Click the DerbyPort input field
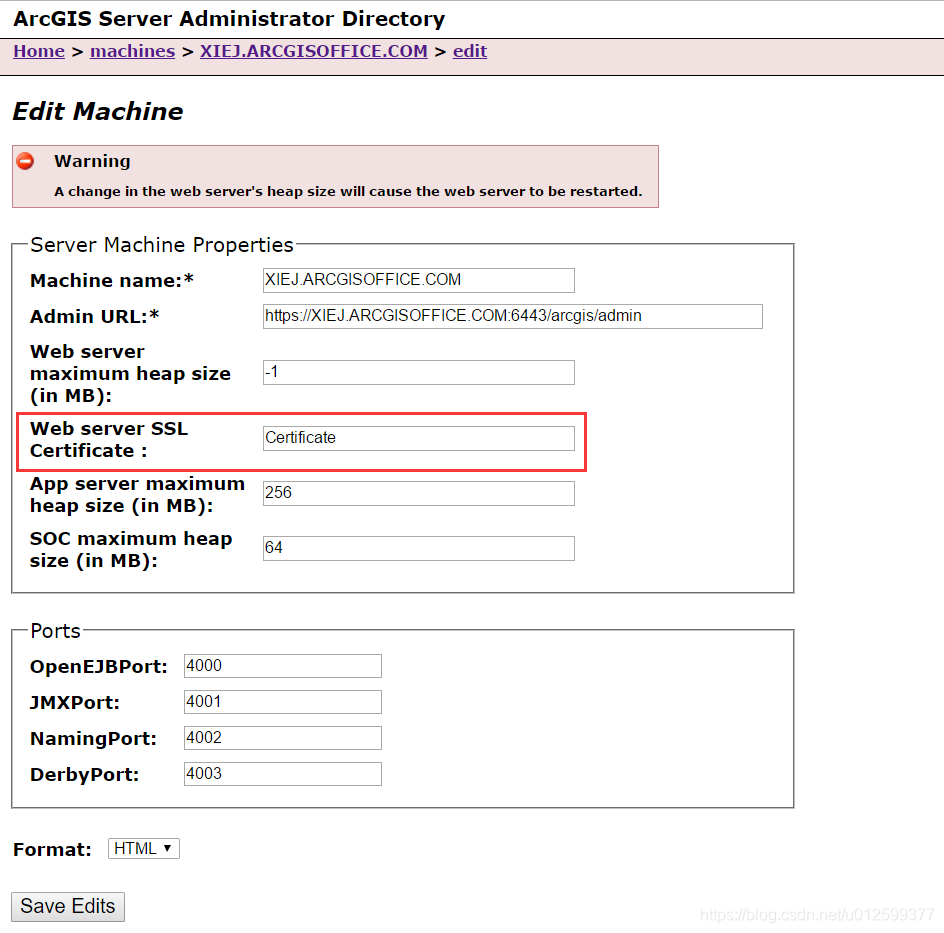 point(282,774)
